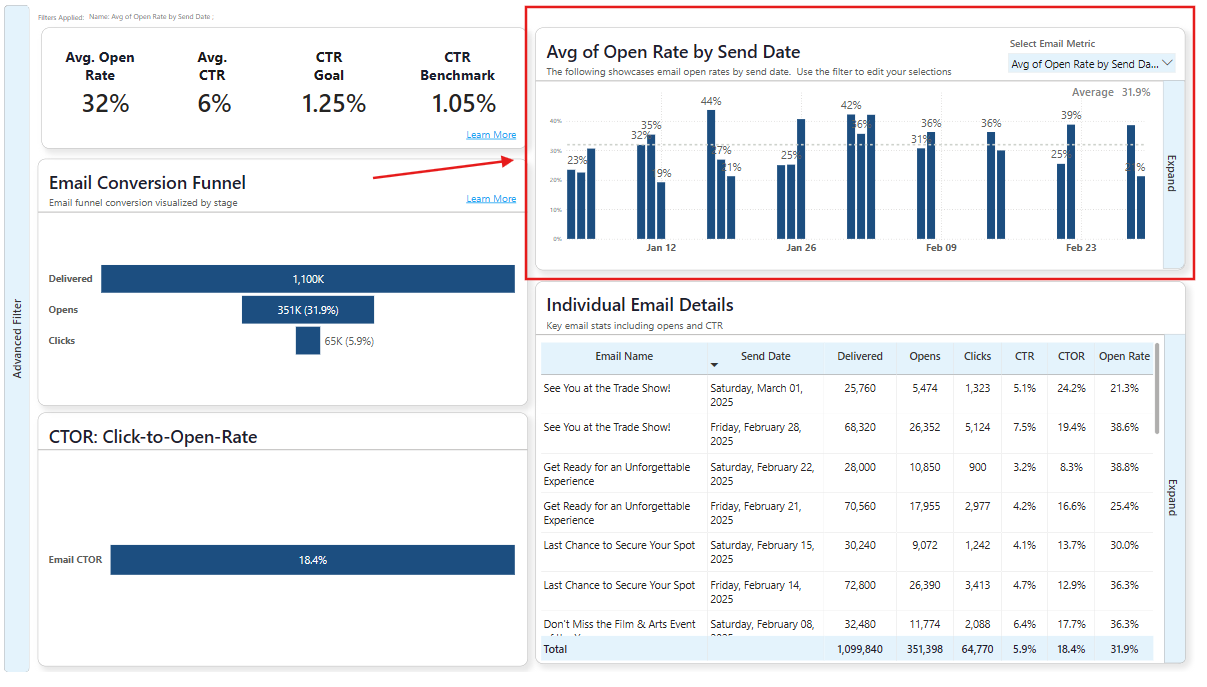Click the Clicks bar in conversion funnel
Viewport: 1207px width, 687px height.
pos(308,341)
